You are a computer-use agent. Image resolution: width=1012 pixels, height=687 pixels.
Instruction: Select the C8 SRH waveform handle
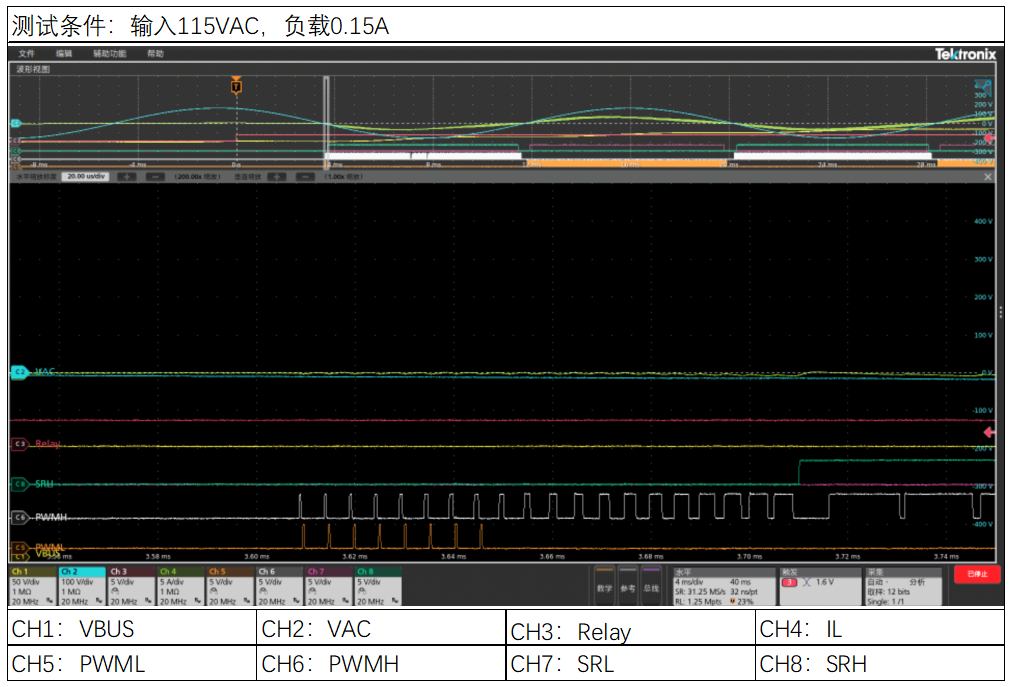tap(19, 484)
